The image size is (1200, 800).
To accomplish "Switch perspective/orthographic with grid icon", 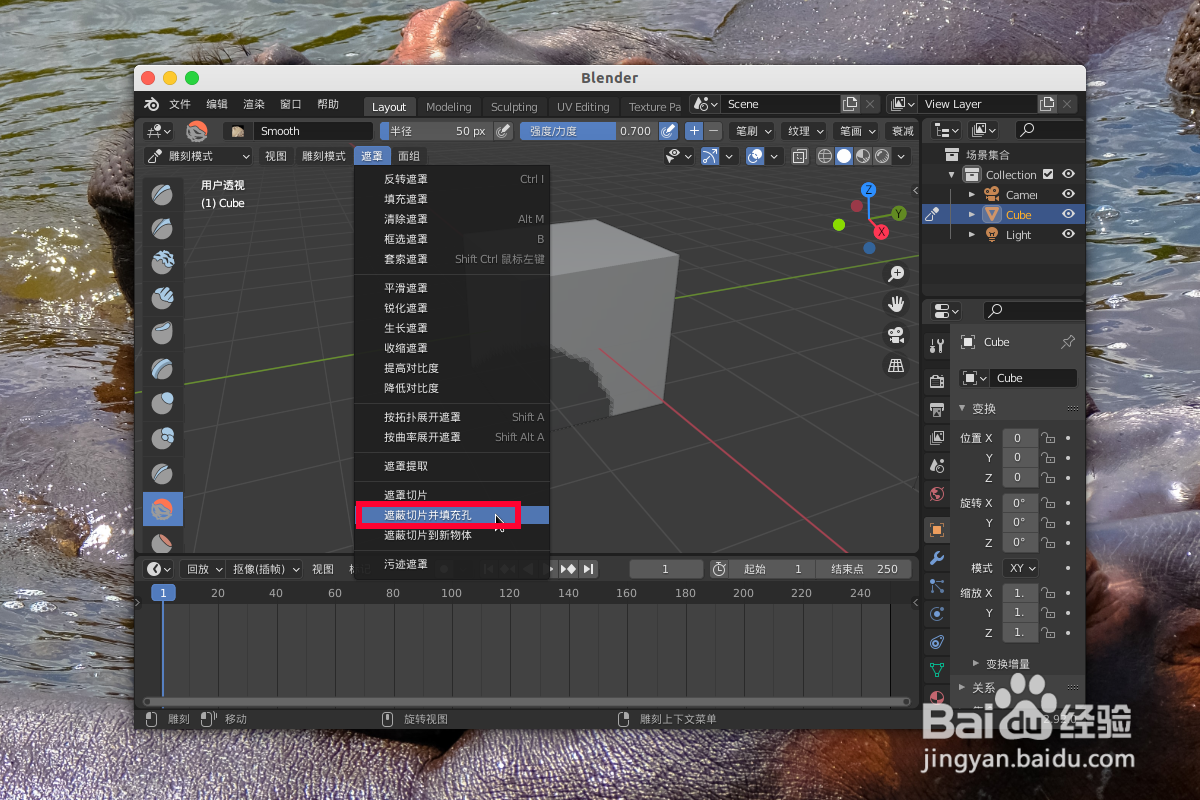I will (x=896, y=365).
